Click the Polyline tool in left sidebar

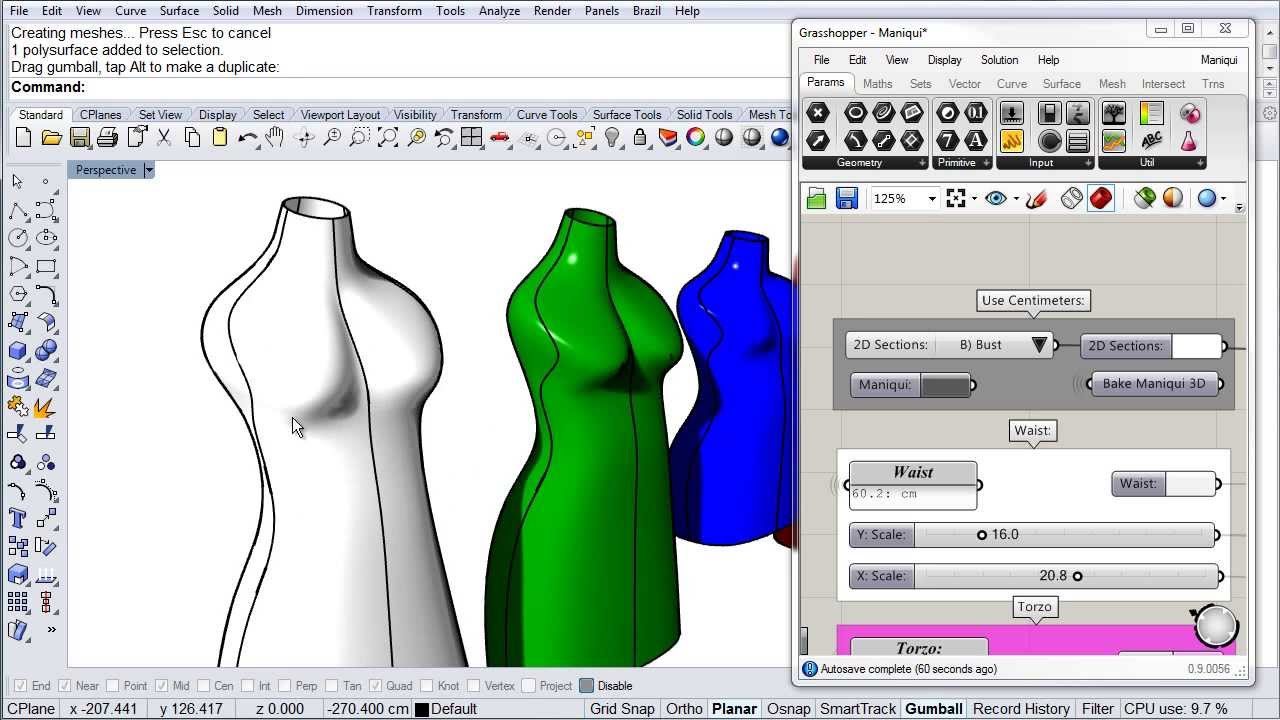17,210
